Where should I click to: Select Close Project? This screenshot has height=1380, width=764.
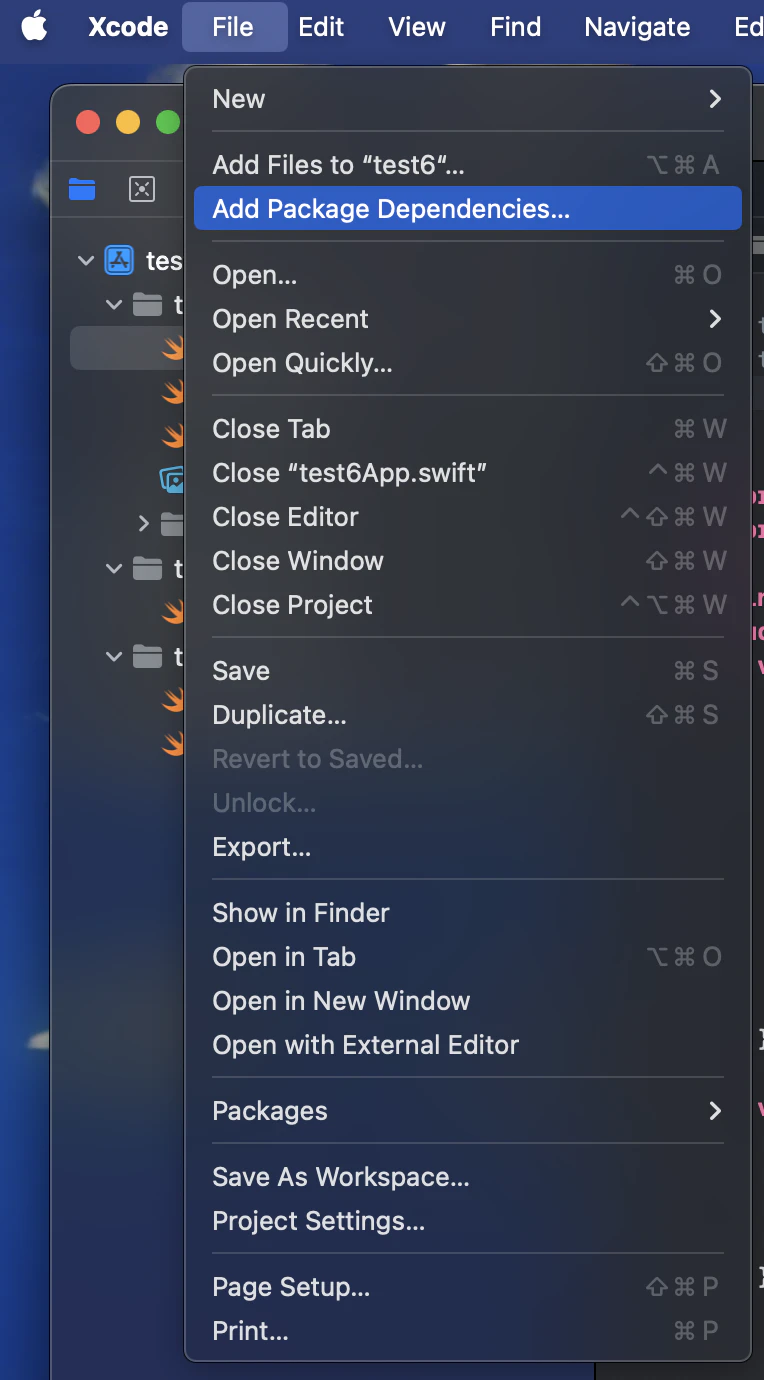click(x=468, y=605)
